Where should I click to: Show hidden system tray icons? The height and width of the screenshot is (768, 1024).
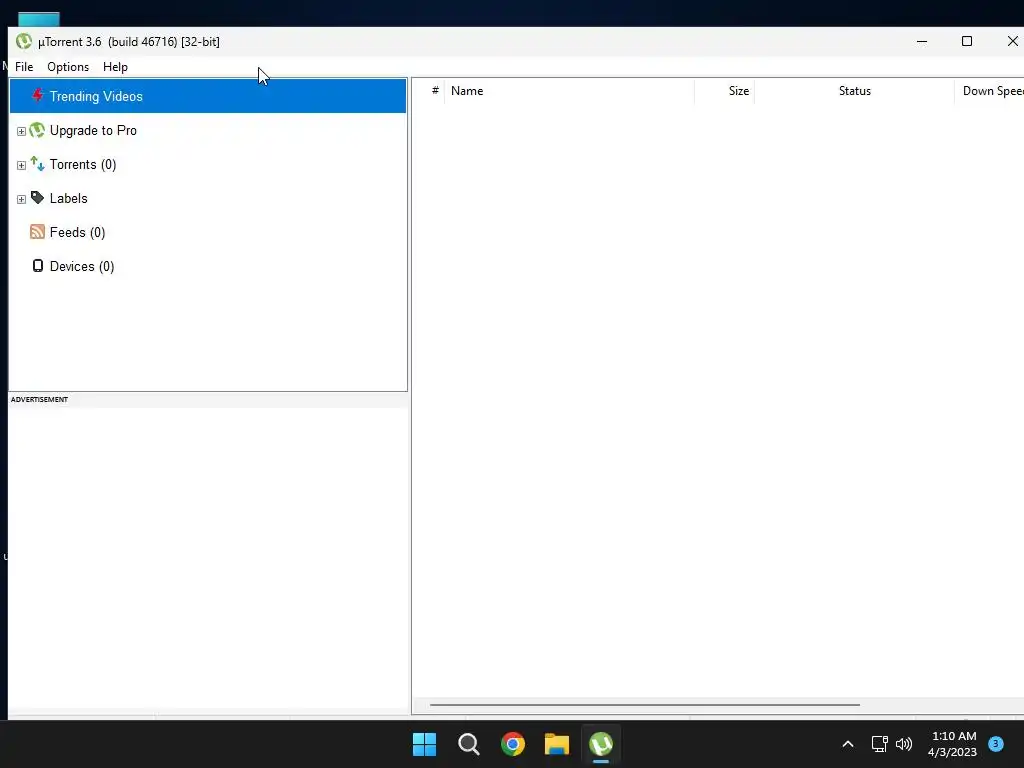coord(848,744)
